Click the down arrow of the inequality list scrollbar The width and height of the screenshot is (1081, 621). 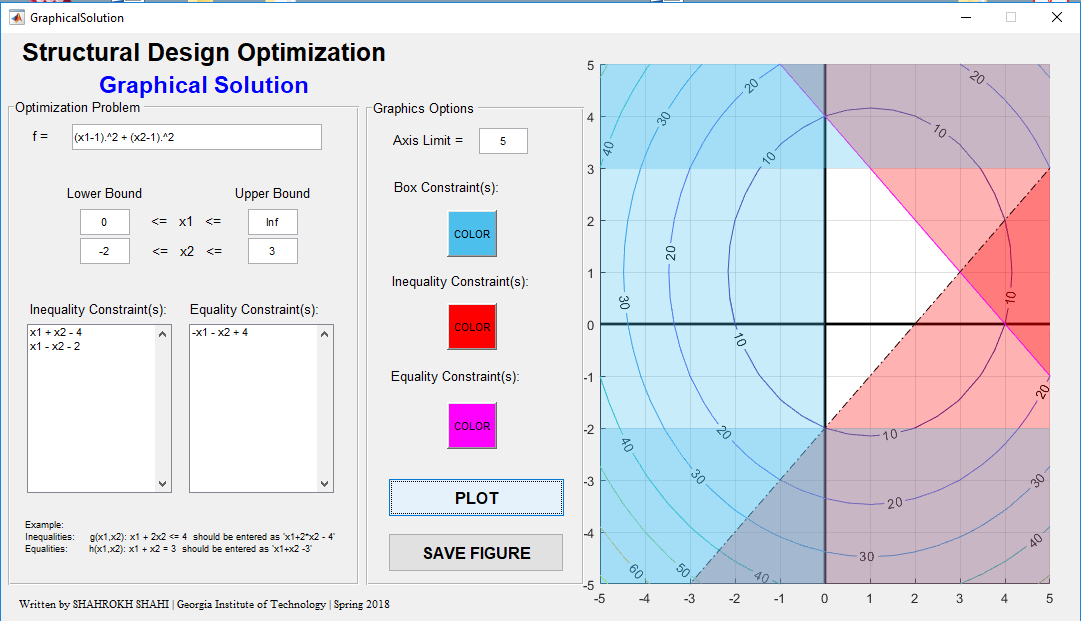click(163, 483)
